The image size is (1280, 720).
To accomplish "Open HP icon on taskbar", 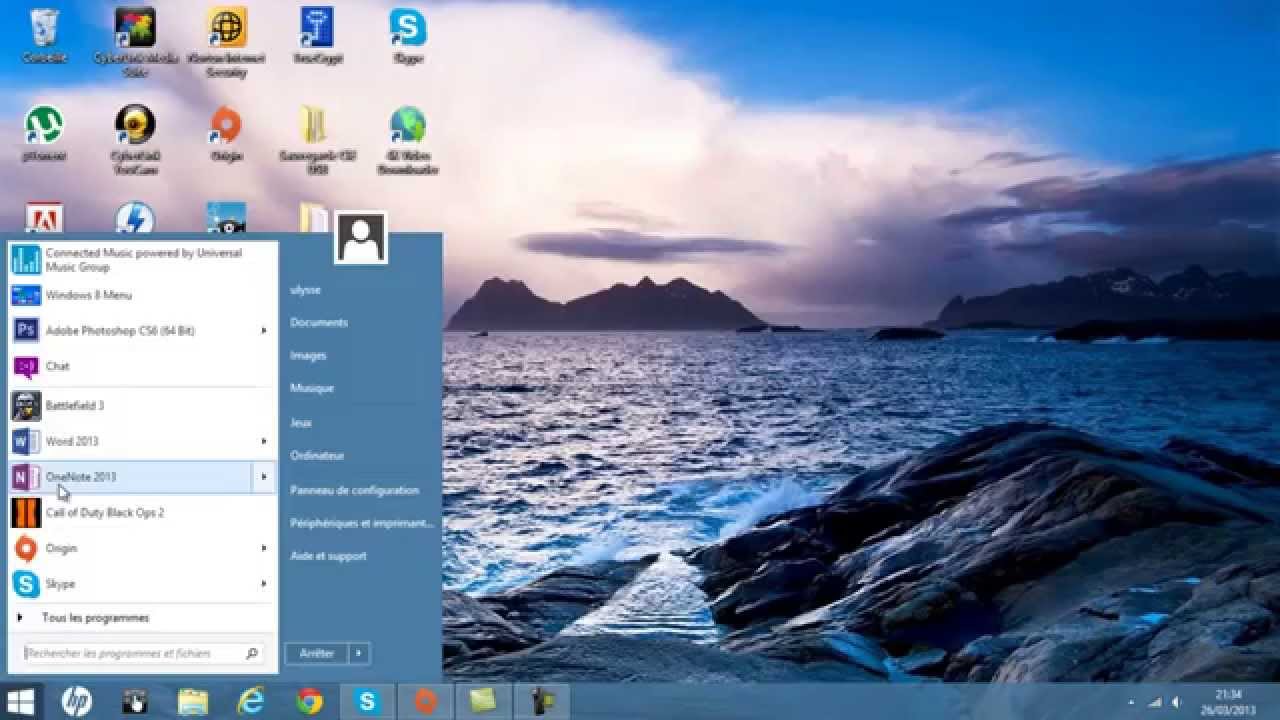I will click(x=76, y=702).
